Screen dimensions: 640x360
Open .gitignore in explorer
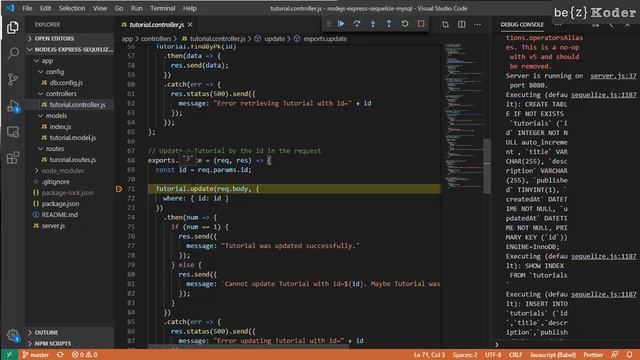[x=56, y=182]
